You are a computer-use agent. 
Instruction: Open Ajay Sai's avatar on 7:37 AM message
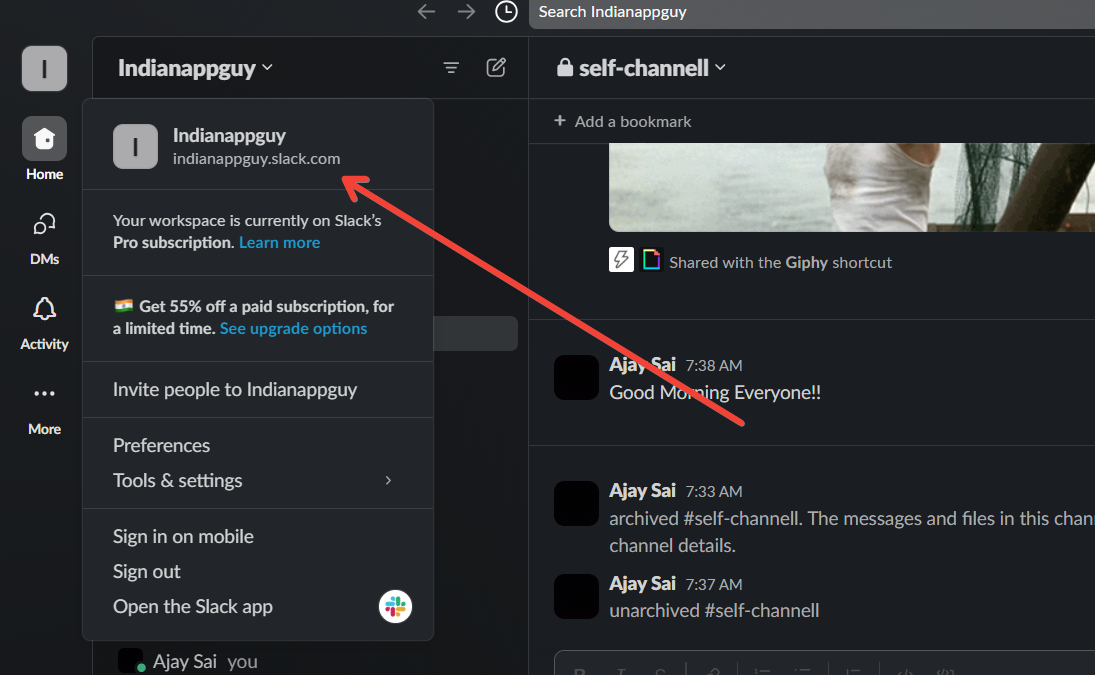[x=576, y=596]
